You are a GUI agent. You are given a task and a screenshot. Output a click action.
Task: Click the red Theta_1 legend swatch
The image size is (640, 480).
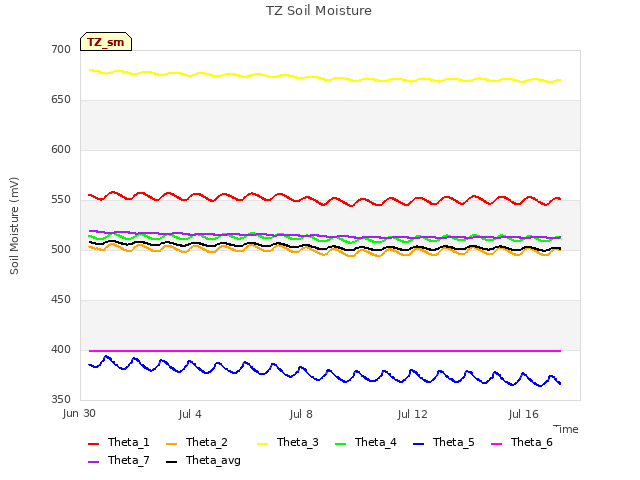93,444
